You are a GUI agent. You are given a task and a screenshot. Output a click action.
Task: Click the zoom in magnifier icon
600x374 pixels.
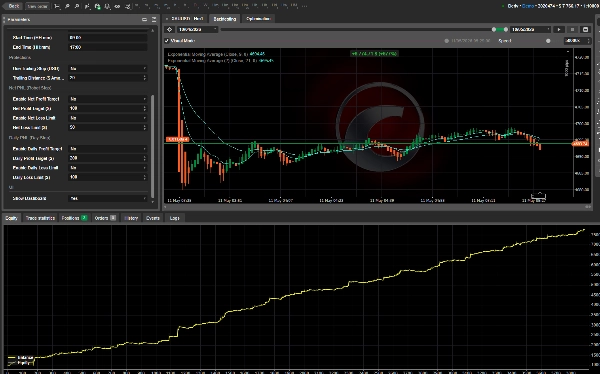[67, 6]
